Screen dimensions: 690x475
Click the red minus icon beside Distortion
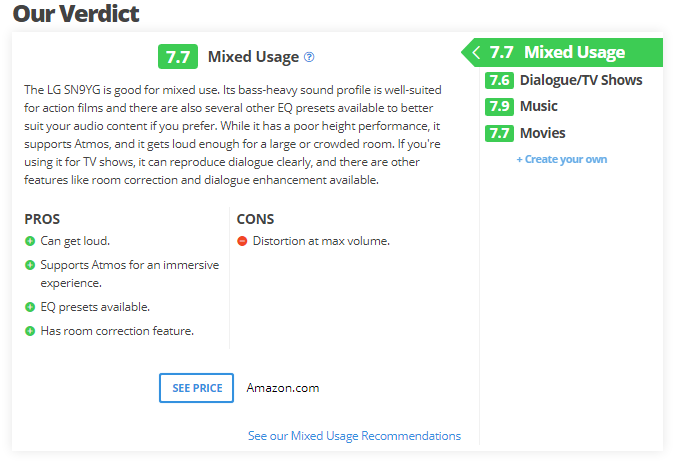point(242,241)
